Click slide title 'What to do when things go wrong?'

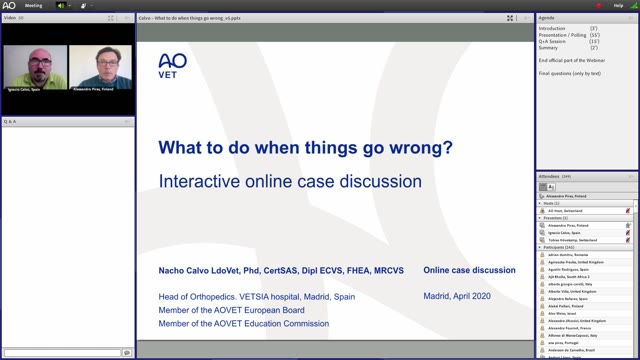click(305, 147)
